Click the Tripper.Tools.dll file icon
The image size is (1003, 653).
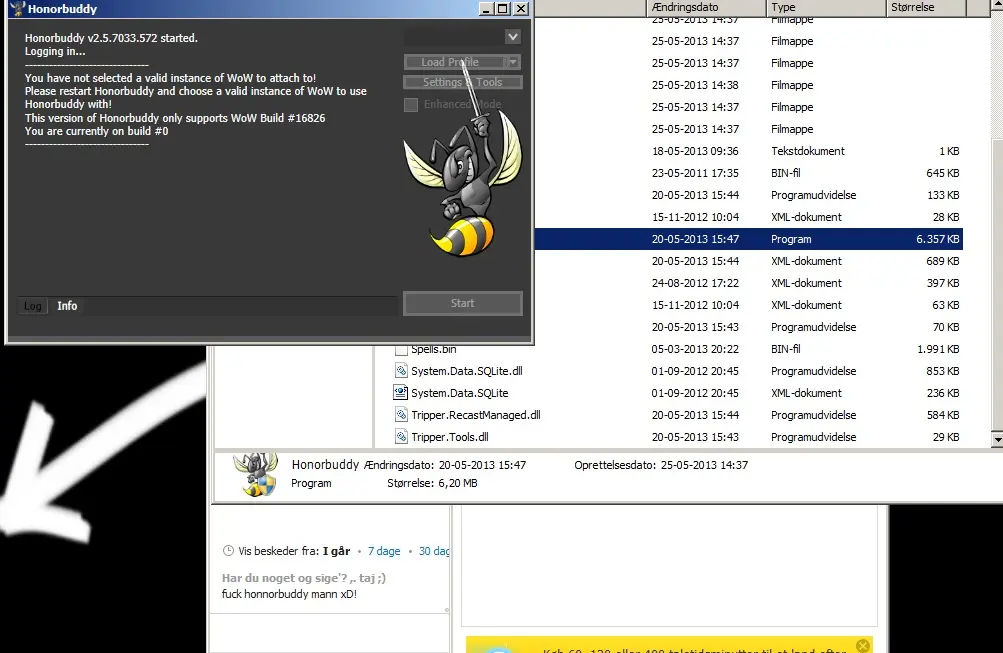(401, 437)
